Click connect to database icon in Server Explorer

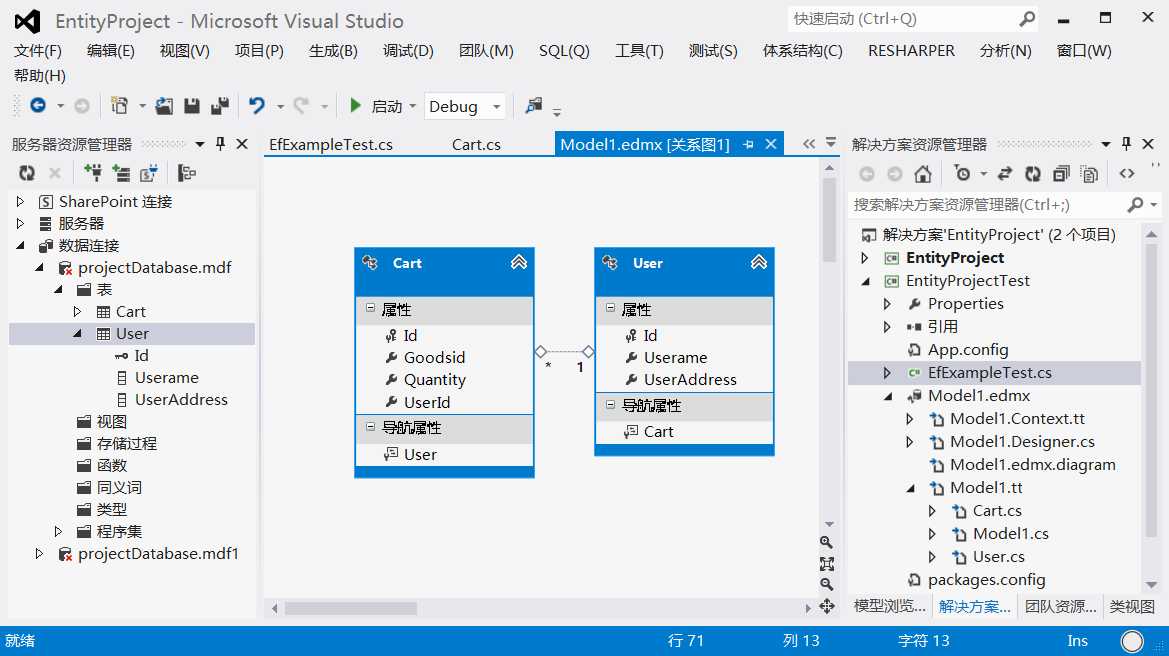92,173
